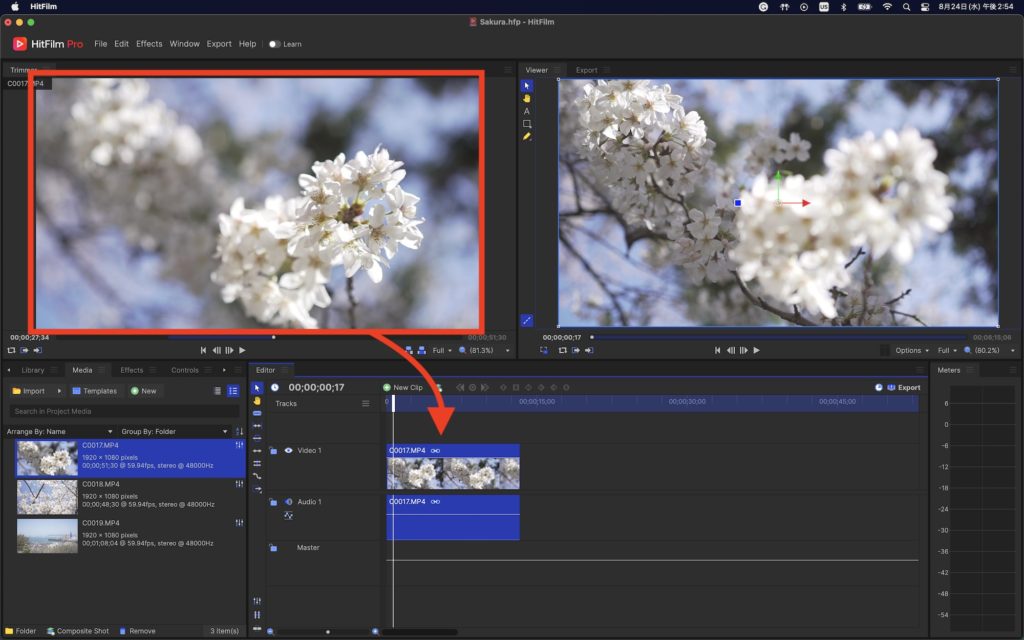The width and height of the screenshot is (1024, 640).
Task: Select the Hand tool in the Viewer
Action: pyautogui.click(x=527, y=98)
